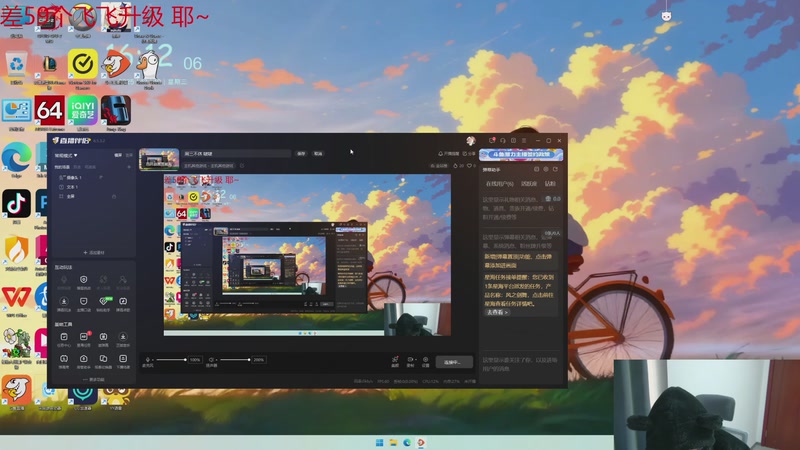
Task: Click the stream title input field
Action: (237, 153)
